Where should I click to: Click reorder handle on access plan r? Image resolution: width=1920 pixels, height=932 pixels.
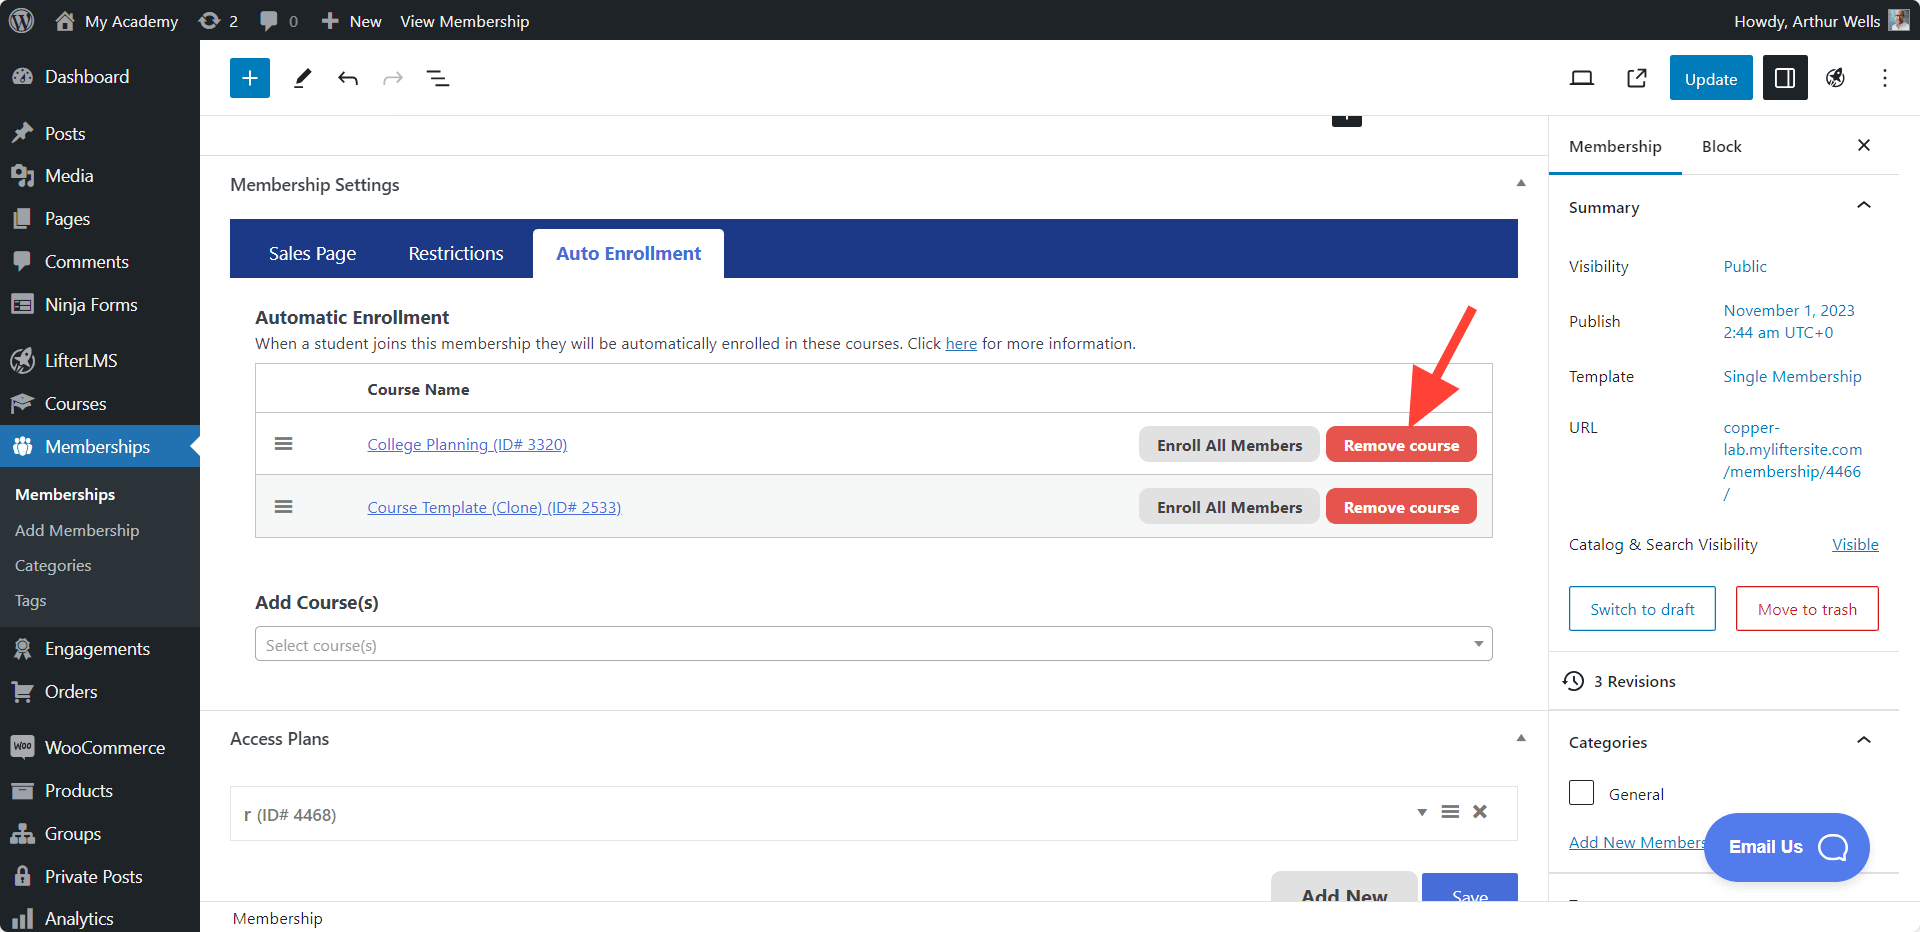coord(1450,812)
